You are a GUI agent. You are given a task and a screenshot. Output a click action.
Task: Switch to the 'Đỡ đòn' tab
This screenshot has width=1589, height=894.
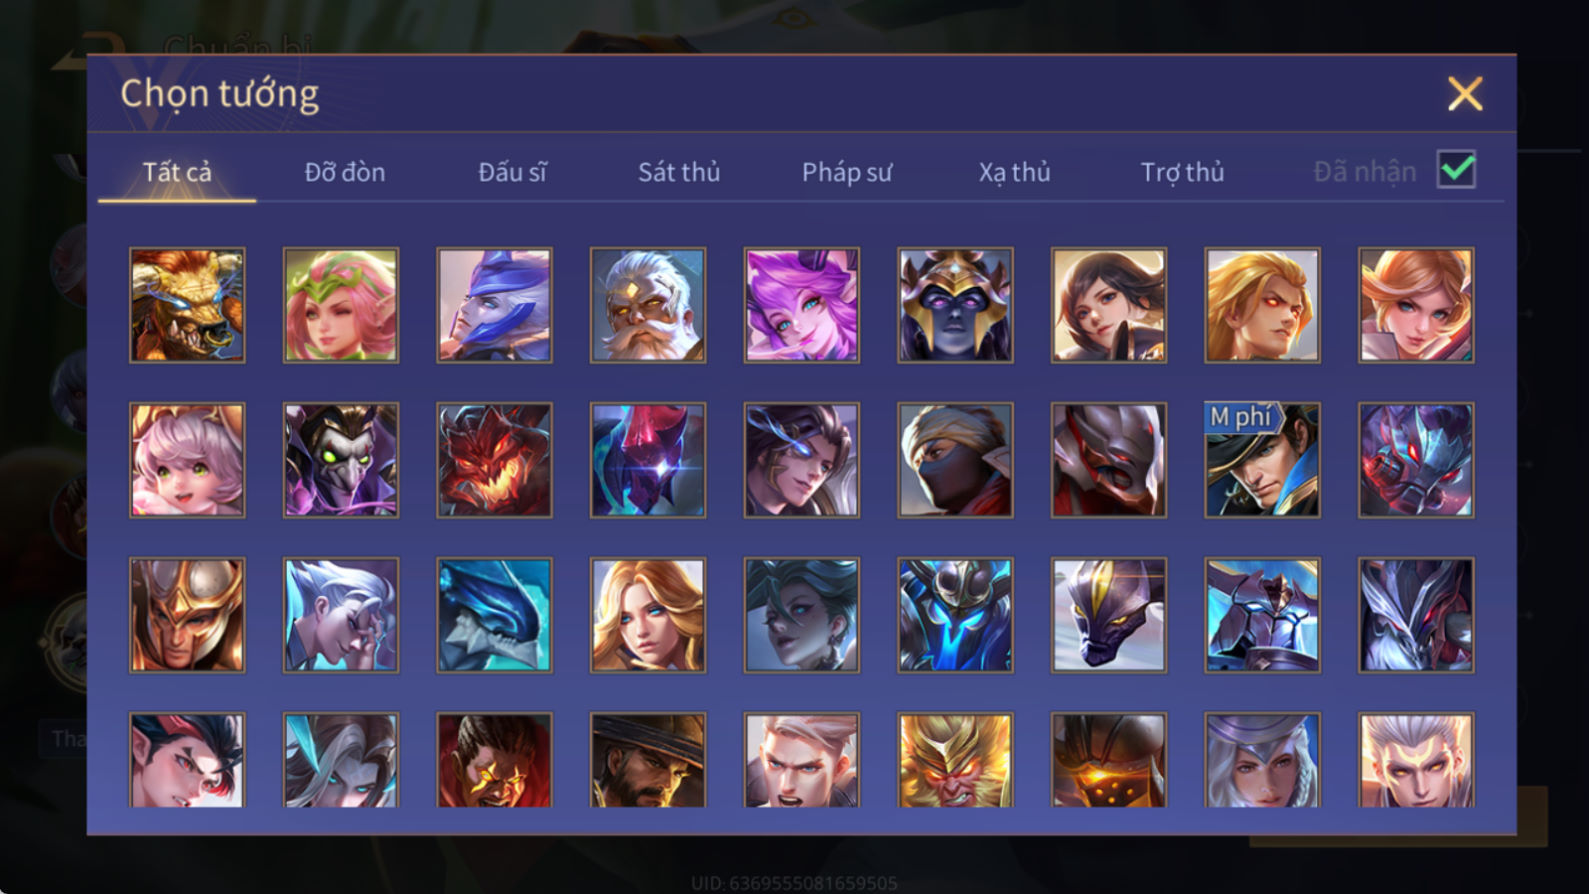click(345, 172)
